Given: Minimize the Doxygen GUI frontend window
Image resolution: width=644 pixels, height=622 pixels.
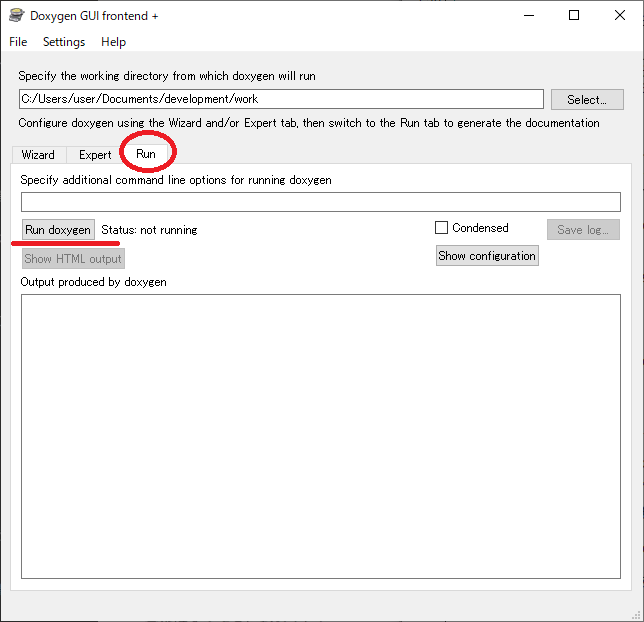Looking at the screenshot, I should click(526, 16).
